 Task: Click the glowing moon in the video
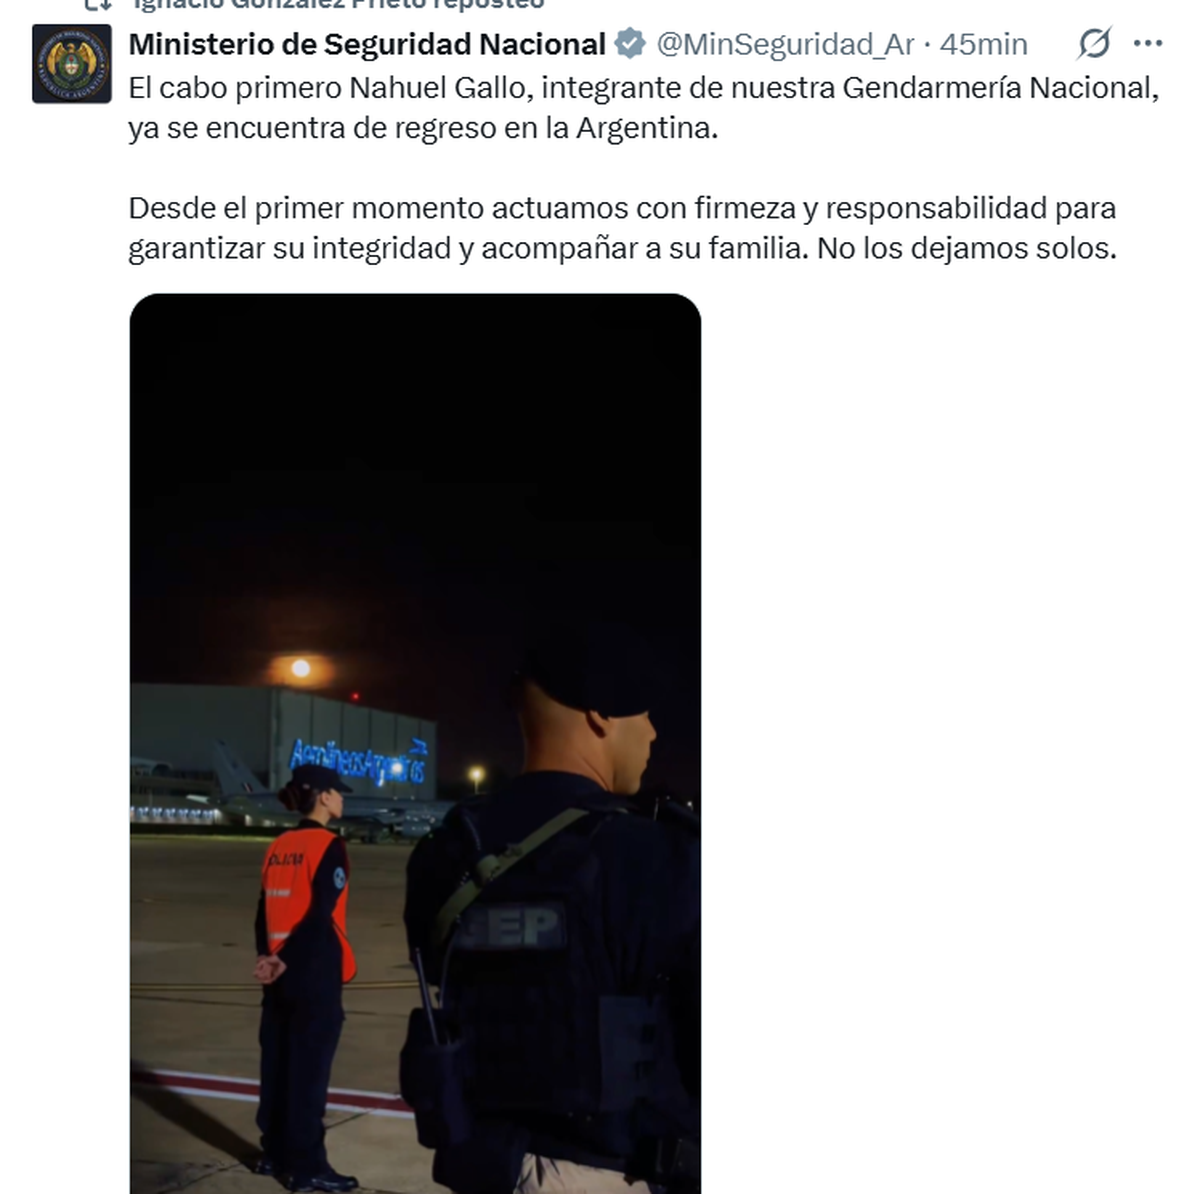click(x=300, y=668)
